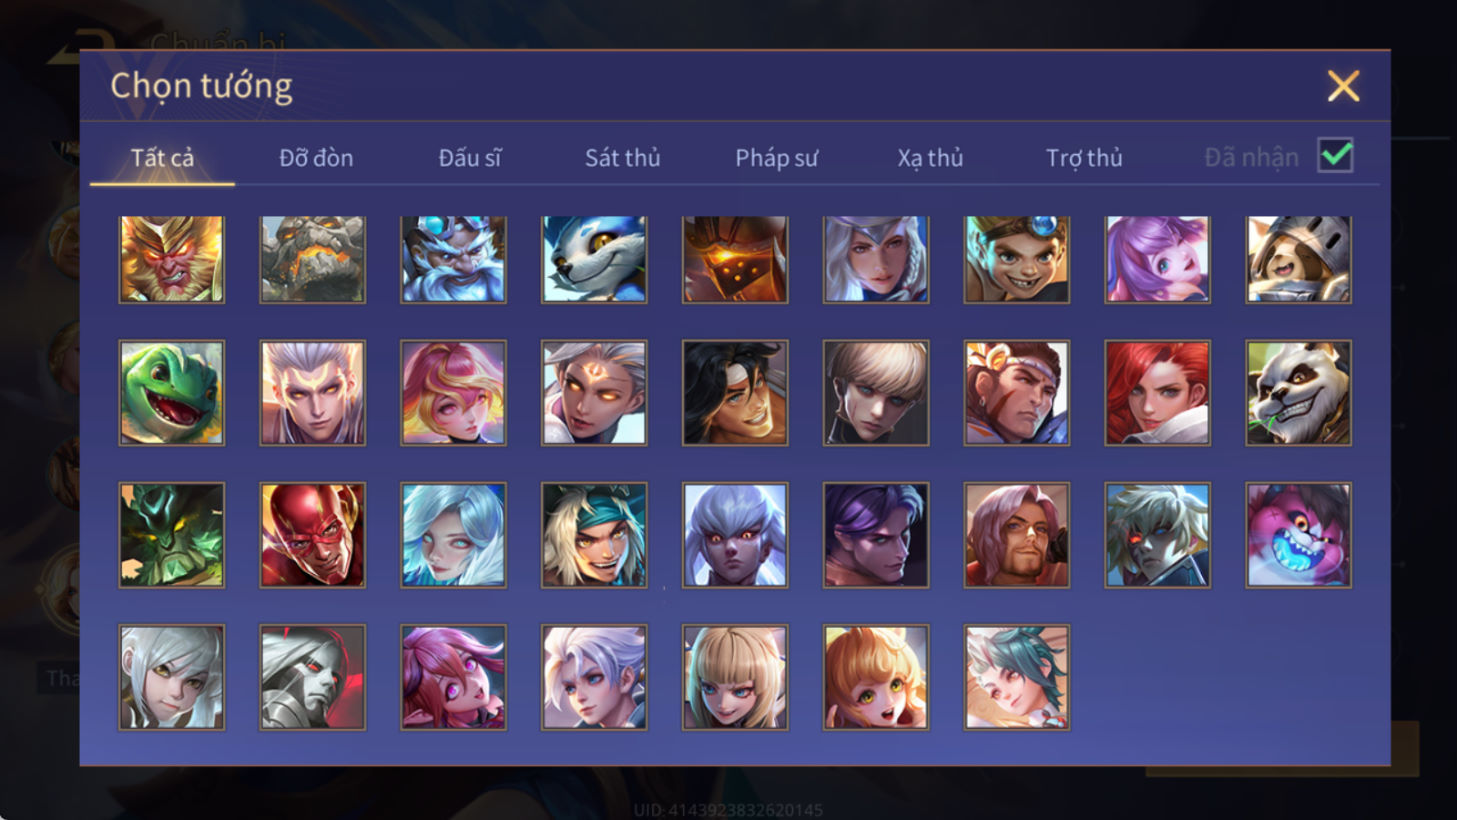The width and height of the screenshot is (1457, 820).
Task: Pick the green chameleon hero portrait
Action: click(171, 393)
